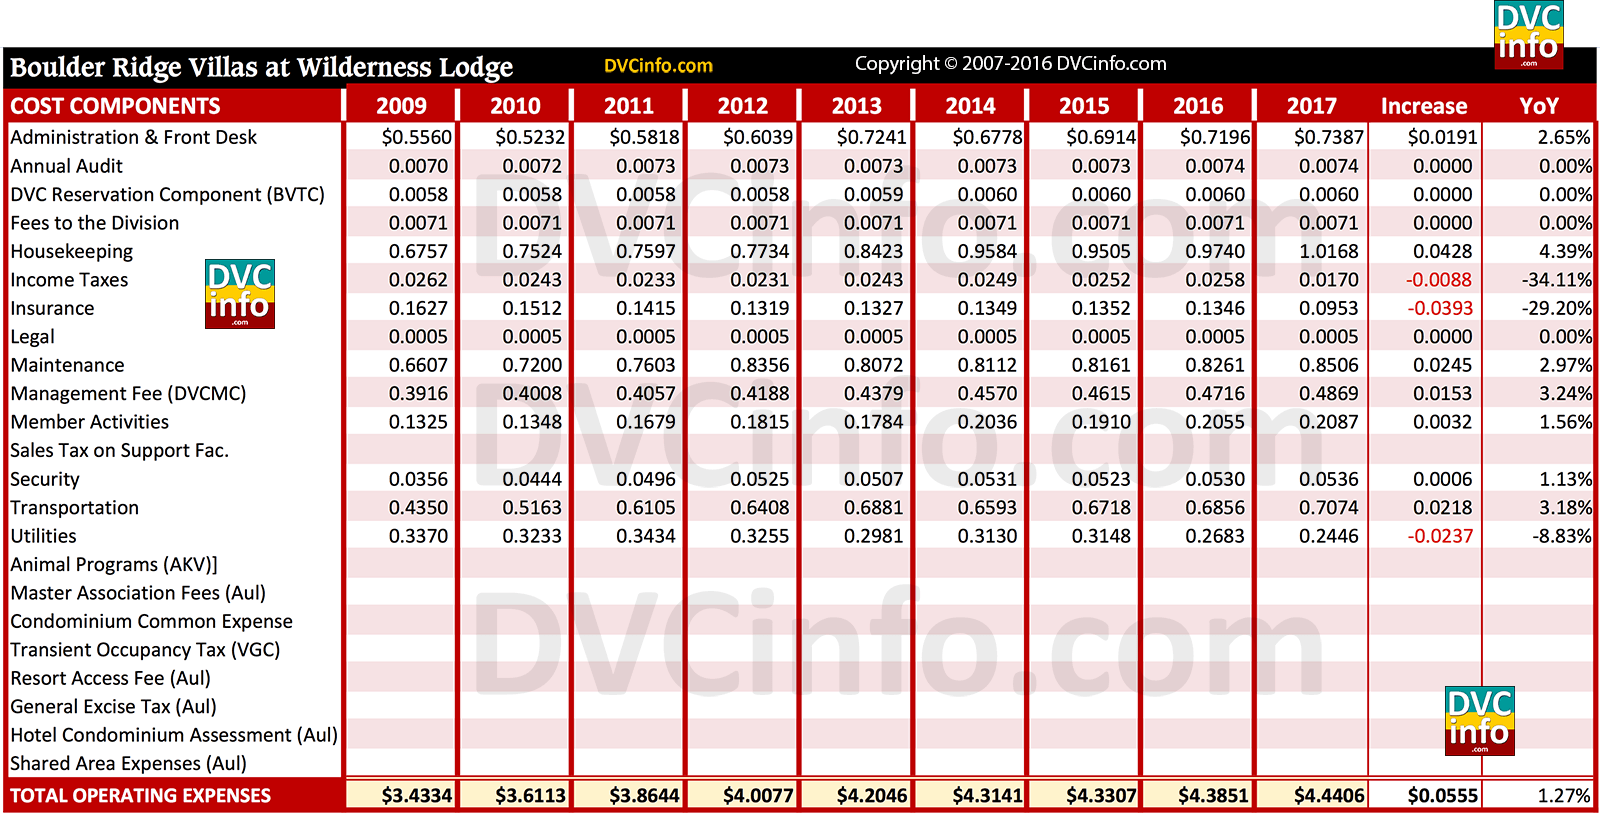Select DVC Reservation Component (BVTC) label

point(167,194)
